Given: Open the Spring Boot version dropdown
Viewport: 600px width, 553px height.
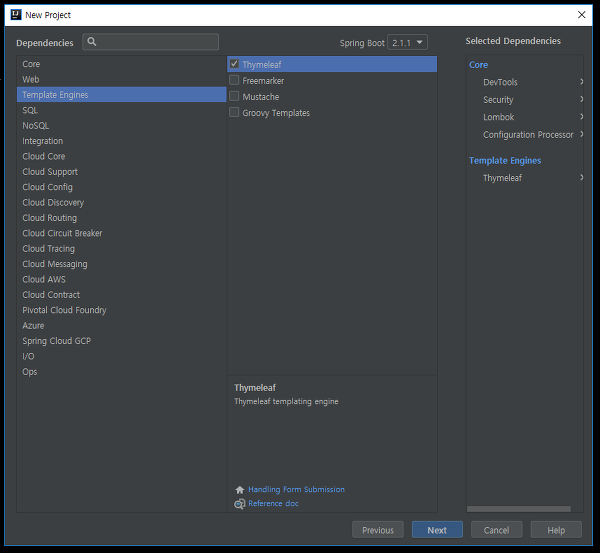Looking at the screenshot, I should 408,42.
